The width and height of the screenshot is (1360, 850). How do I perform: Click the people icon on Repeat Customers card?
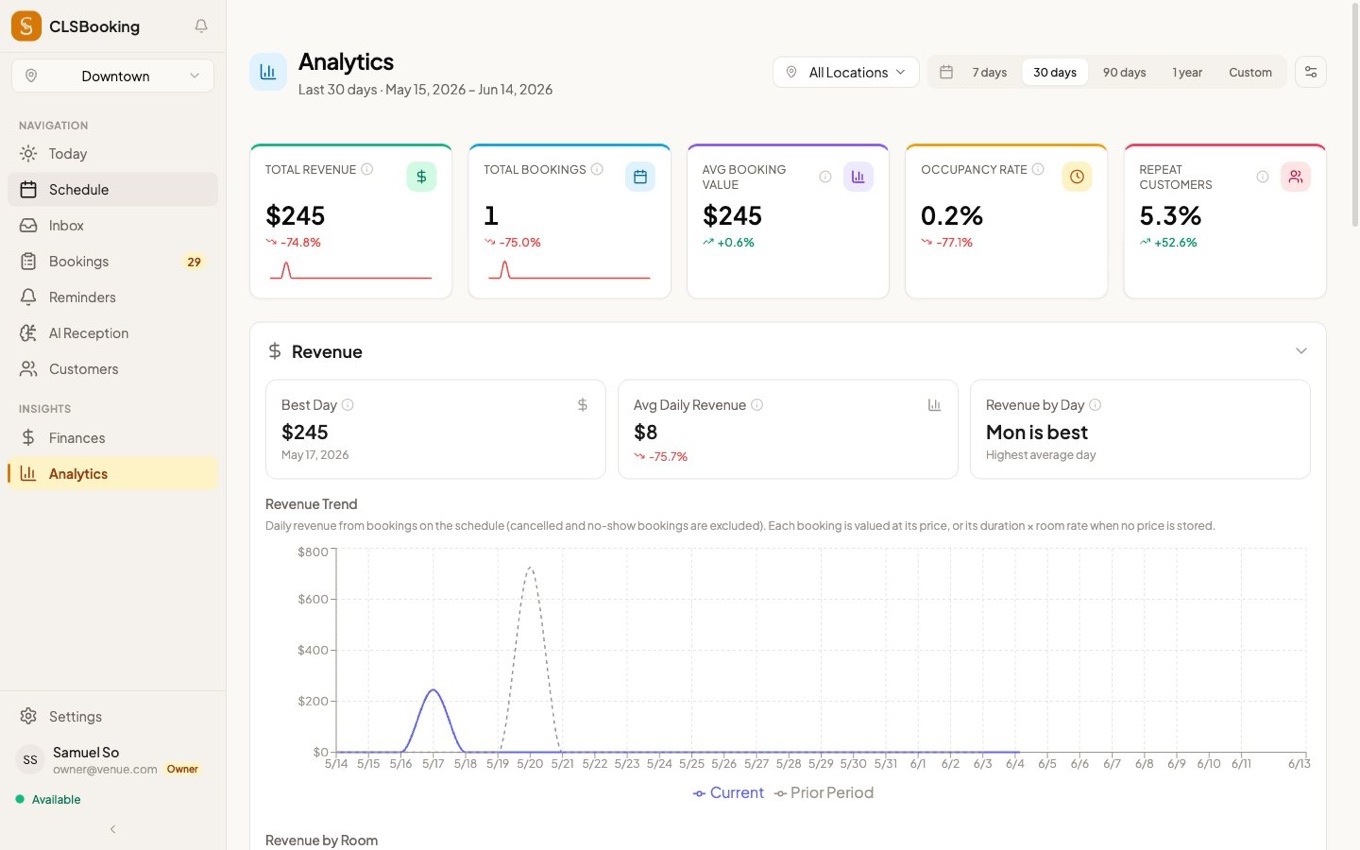click(x=1296, y=177)
